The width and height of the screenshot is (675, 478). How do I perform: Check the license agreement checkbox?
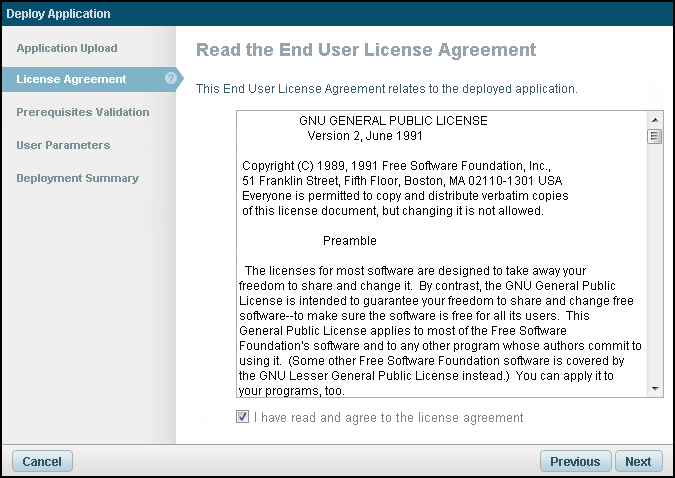tap(243, 417)
